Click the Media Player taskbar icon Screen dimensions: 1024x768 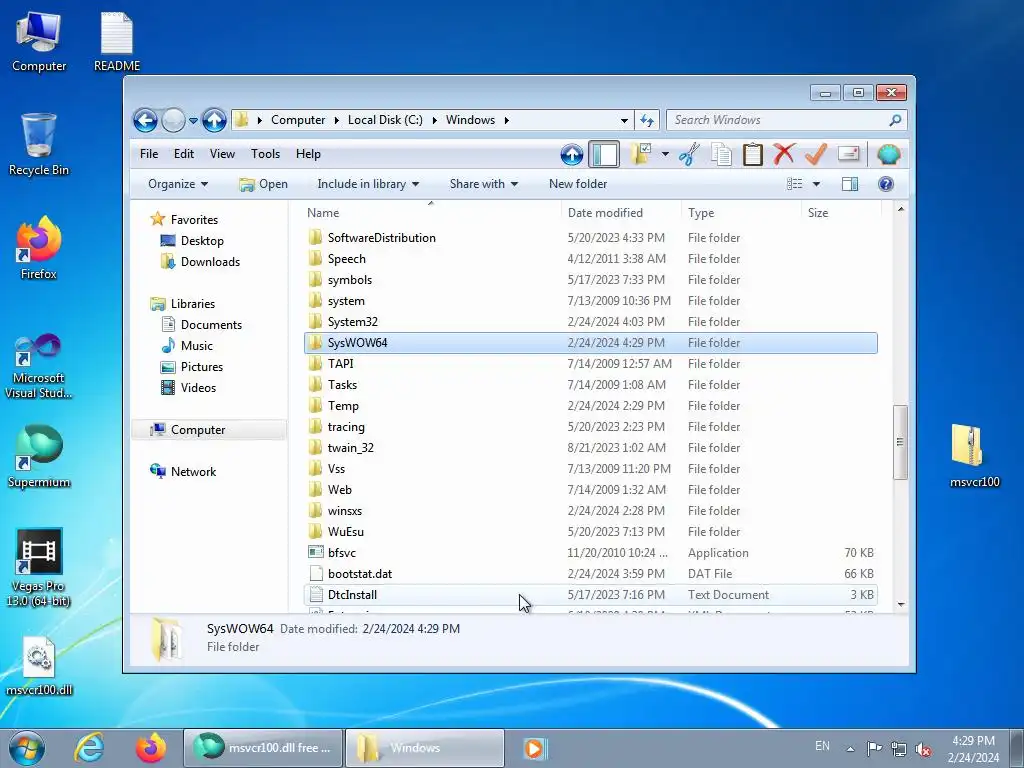tap(534, 748)
